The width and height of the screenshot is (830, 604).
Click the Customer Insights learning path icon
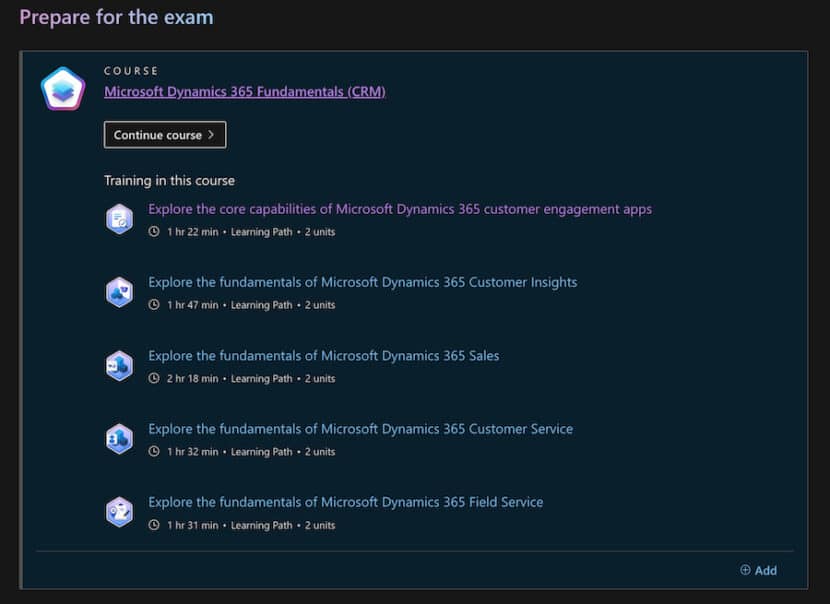click(x=119, y=292)
